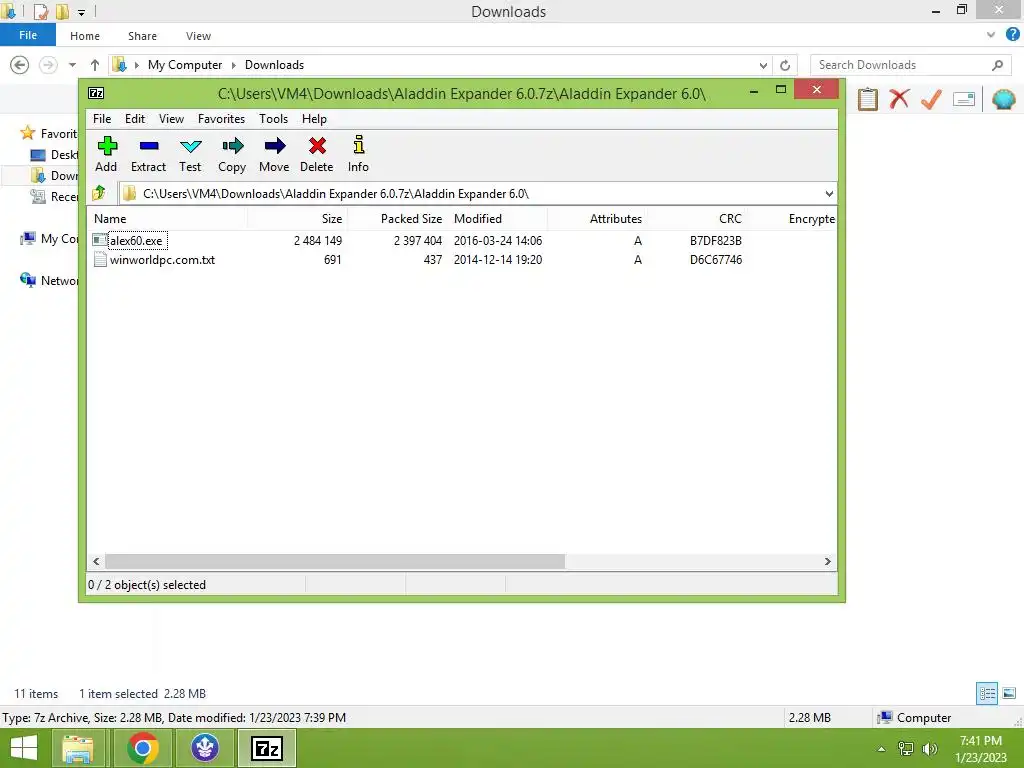Image resolution: width=1024 pixels, height=768 pixels.
Task: Show hidden system tray icons
Action: point(881,749)
